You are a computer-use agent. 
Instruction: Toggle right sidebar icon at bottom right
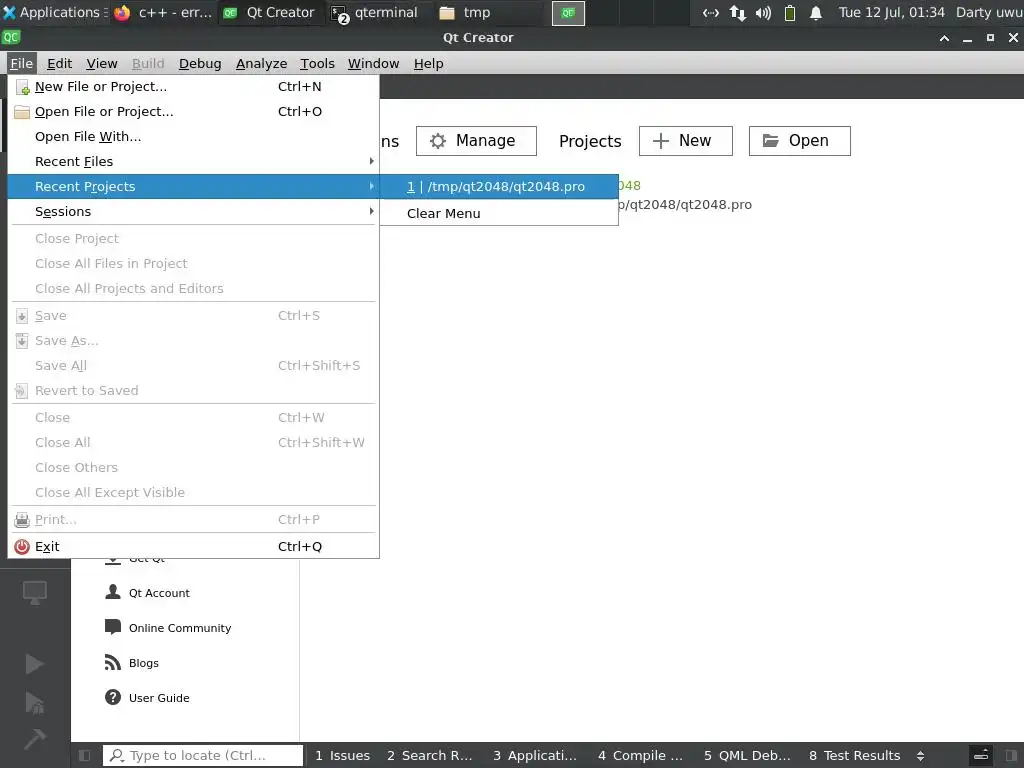[x=1012, y=756]
